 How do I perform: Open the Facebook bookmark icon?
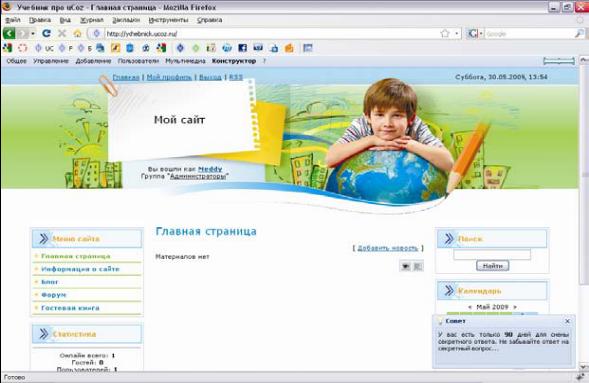243,48
